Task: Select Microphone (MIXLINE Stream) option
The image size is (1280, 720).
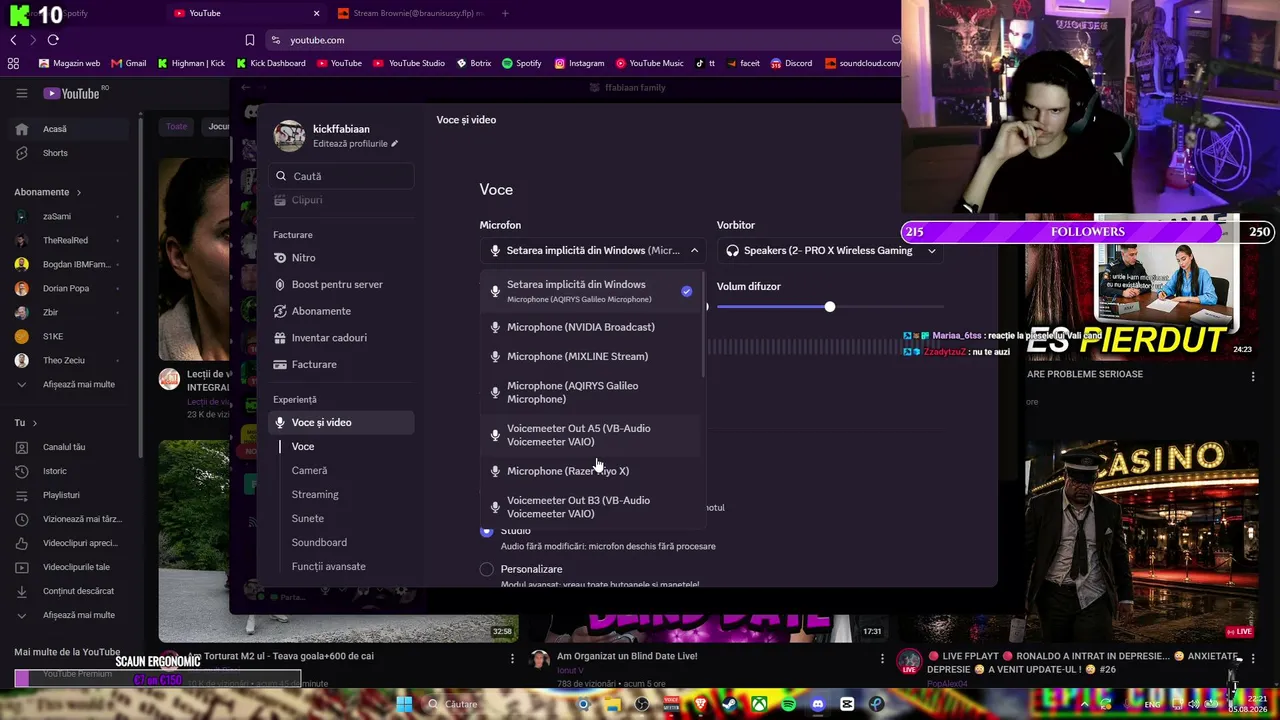Action: click(x=592, y=356)
